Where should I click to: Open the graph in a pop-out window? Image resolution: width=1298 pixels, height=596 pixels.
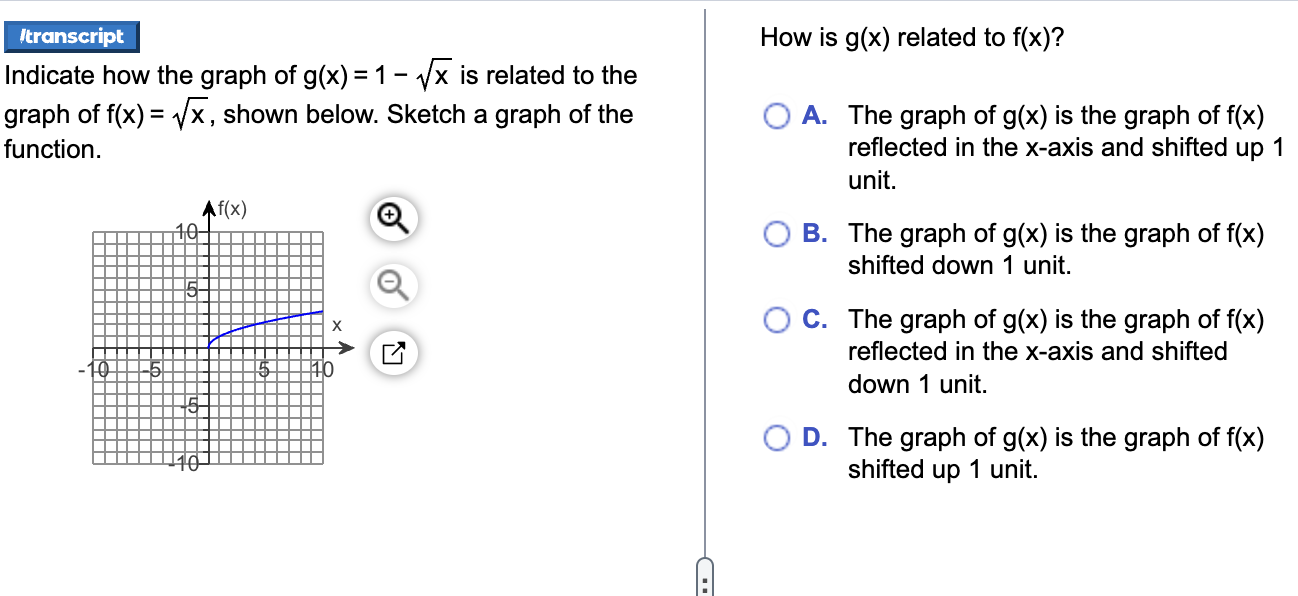click(x=393, y=352)
